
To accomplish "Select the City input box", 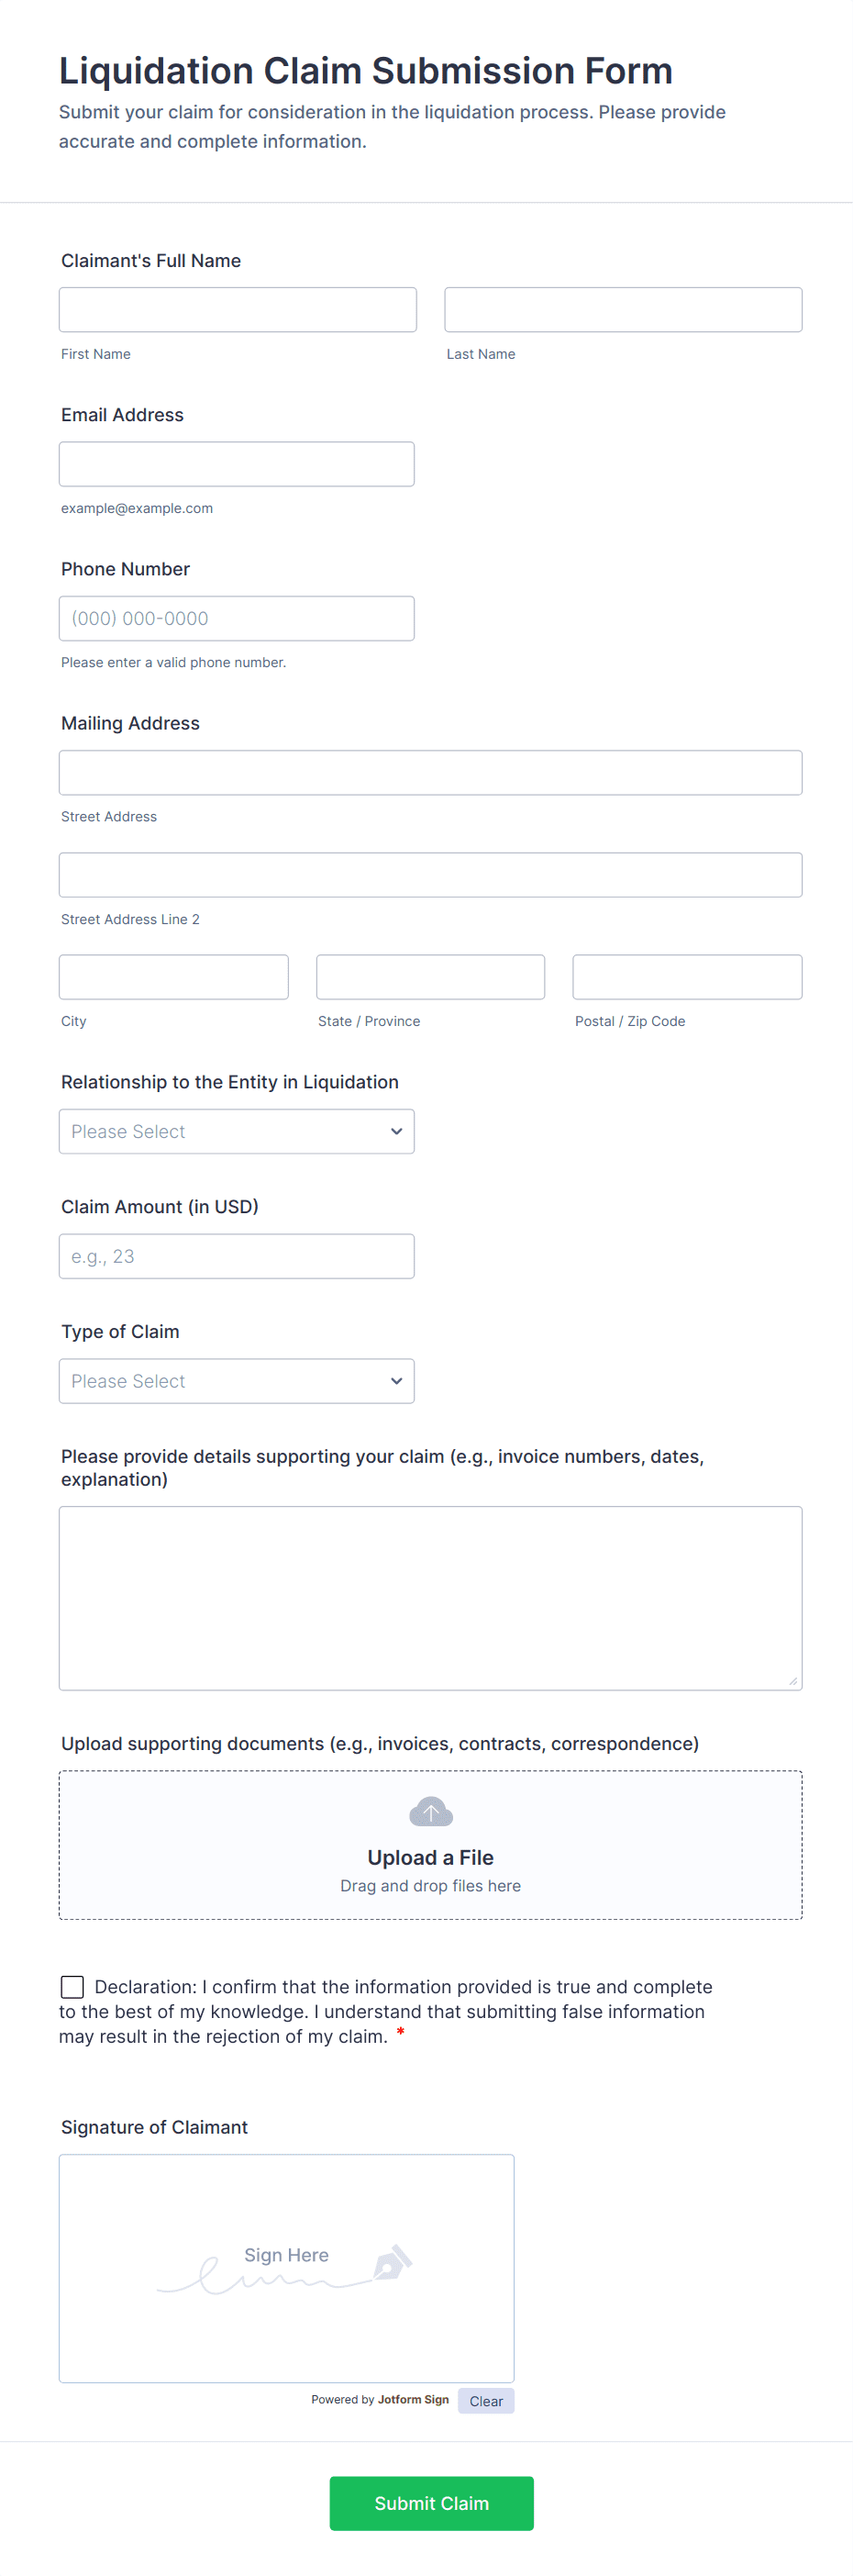I will (174, 977).
